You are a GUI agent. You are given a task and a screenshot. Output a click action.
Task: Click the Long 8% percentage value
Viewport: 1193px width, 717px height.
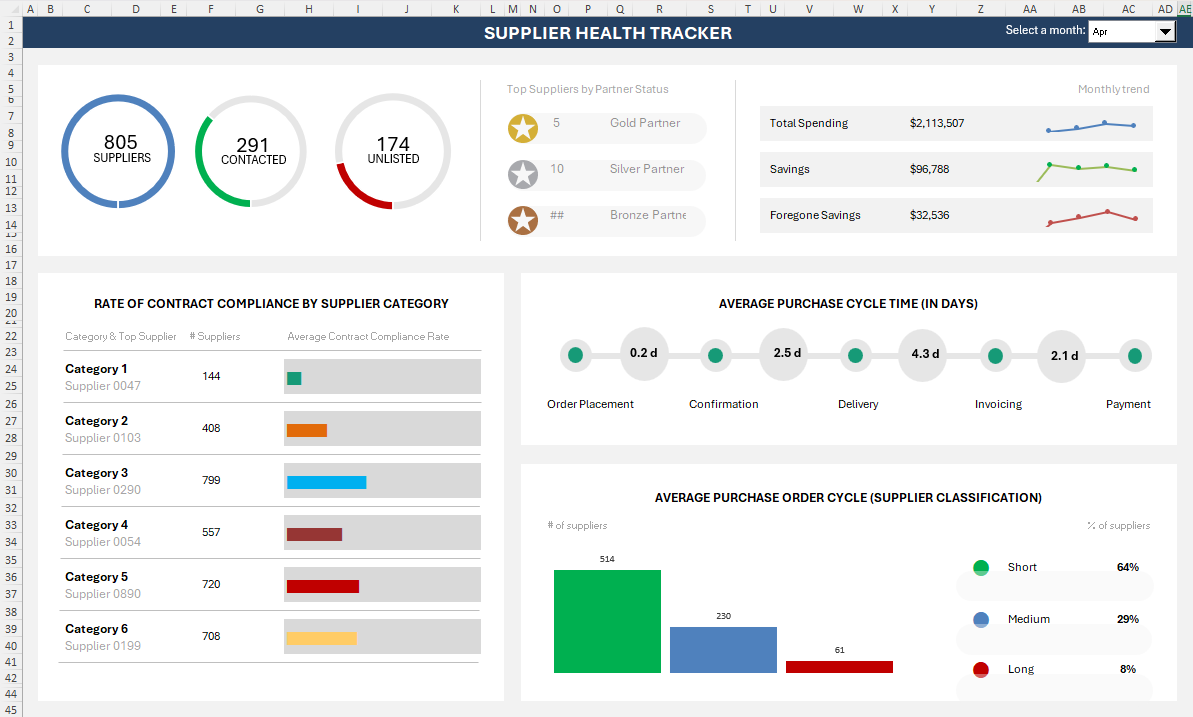(1128, 670)
